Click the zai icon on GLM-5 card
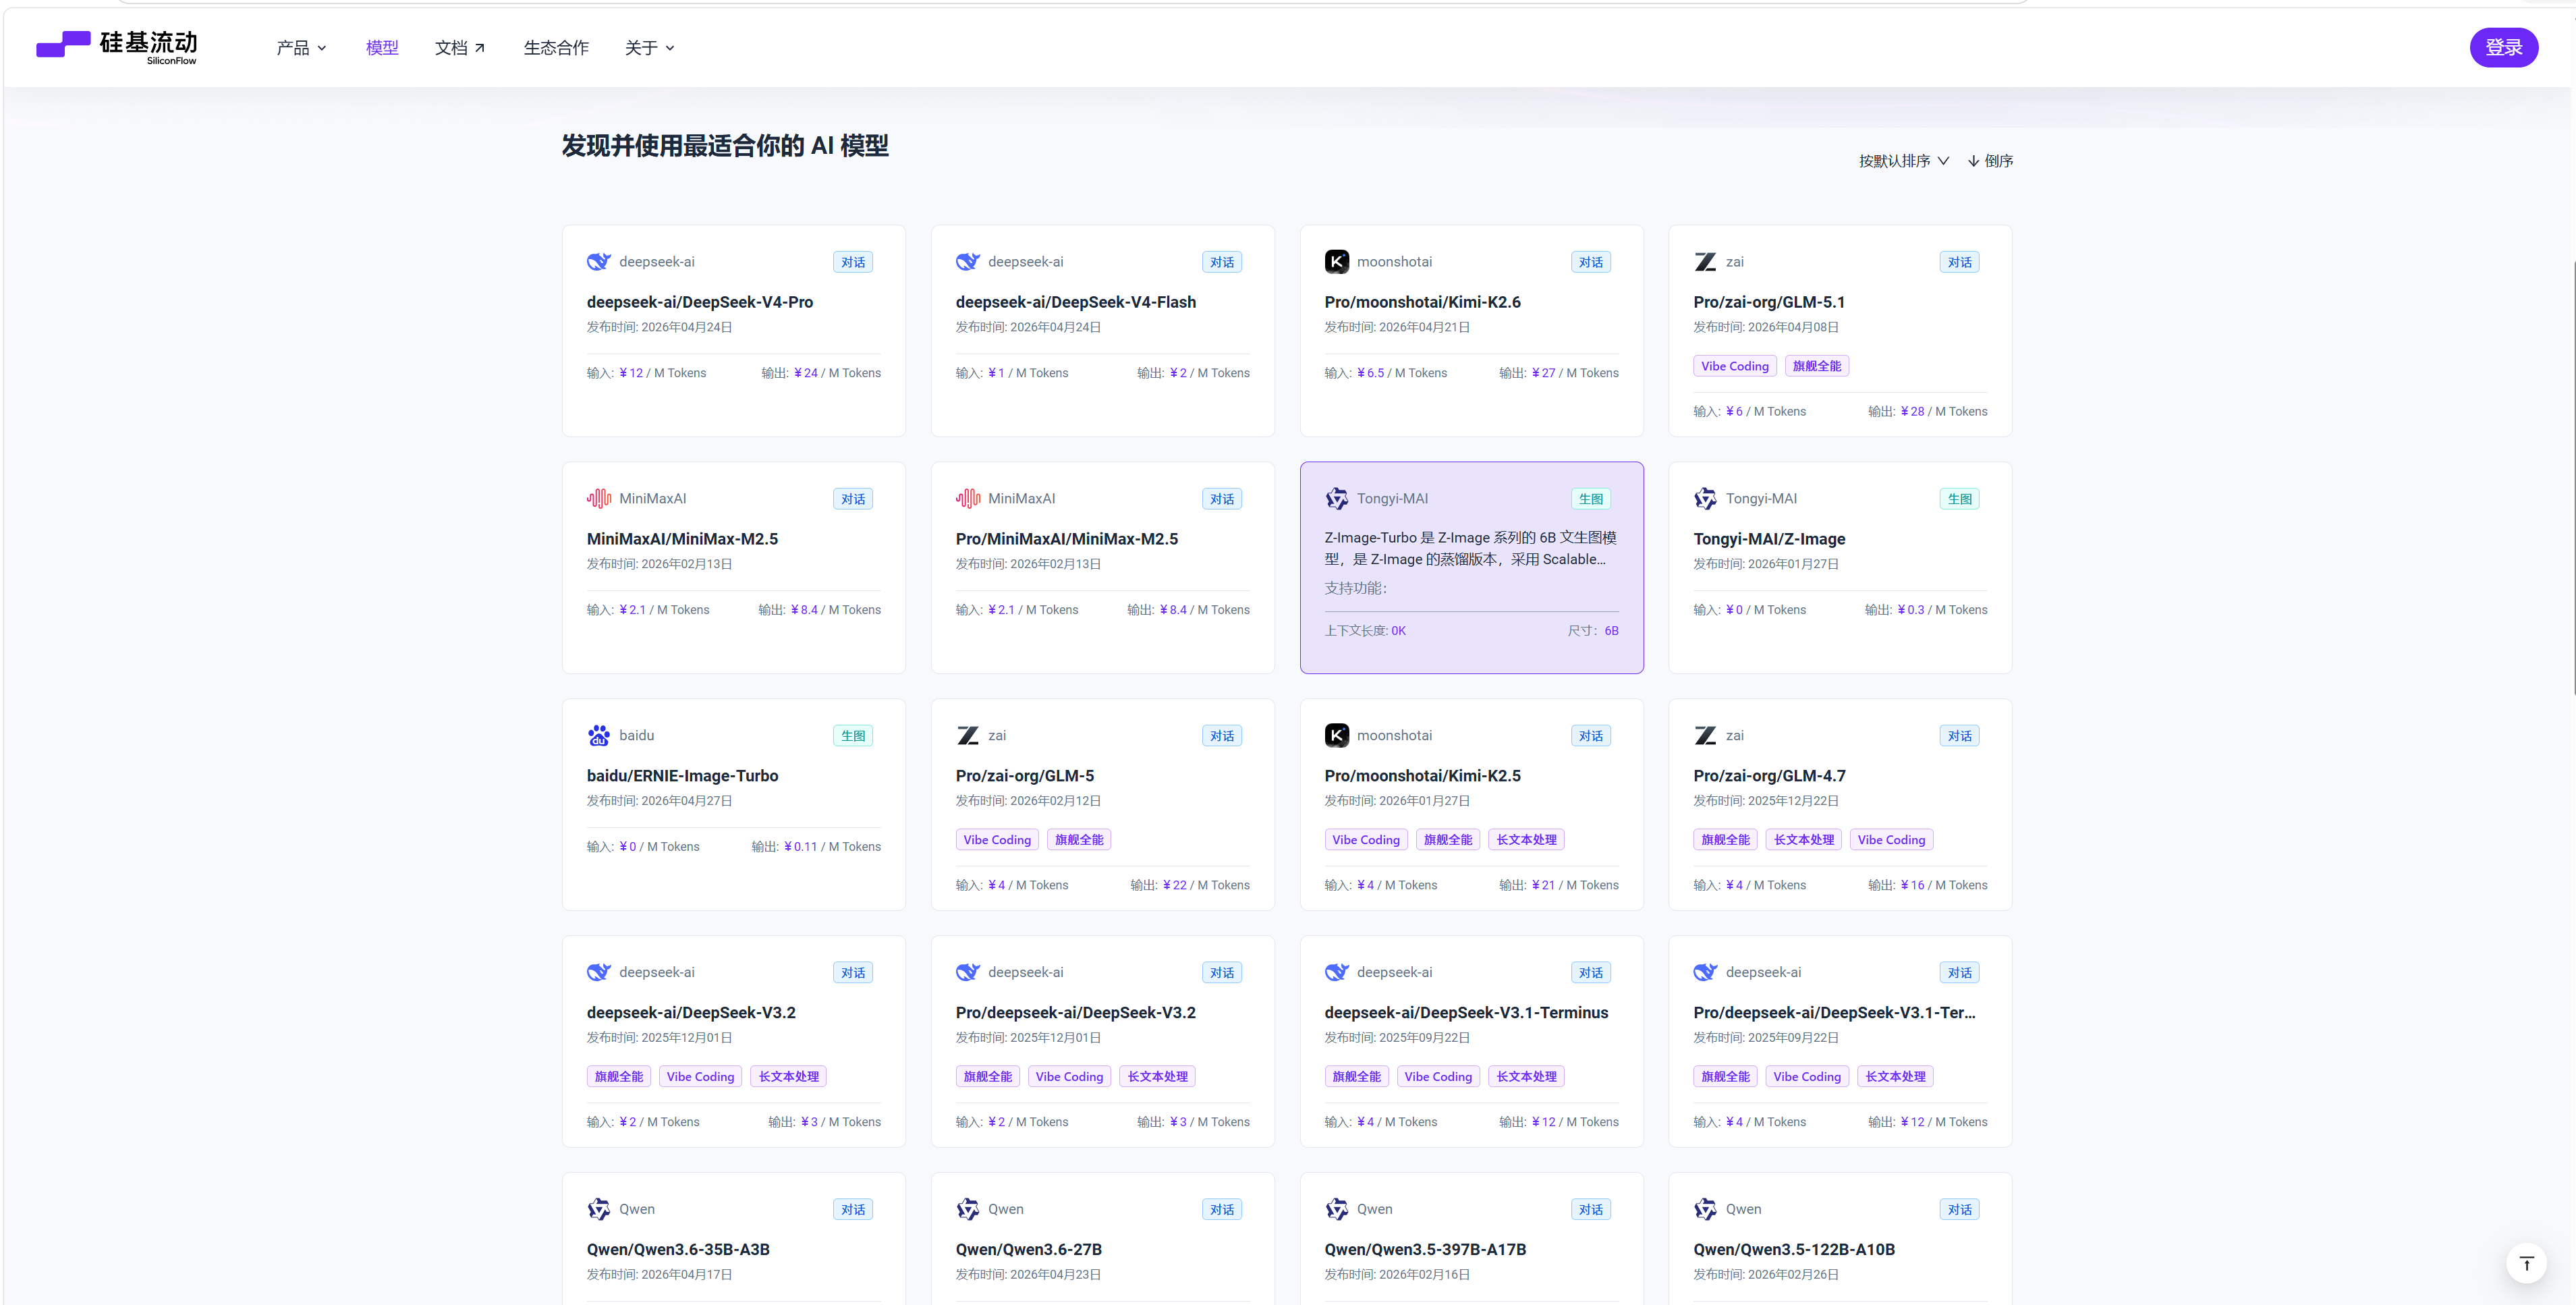Image resolution: width=2576 pixels, height=1305 pixels. pyautogui.click(x=967, y=736)
